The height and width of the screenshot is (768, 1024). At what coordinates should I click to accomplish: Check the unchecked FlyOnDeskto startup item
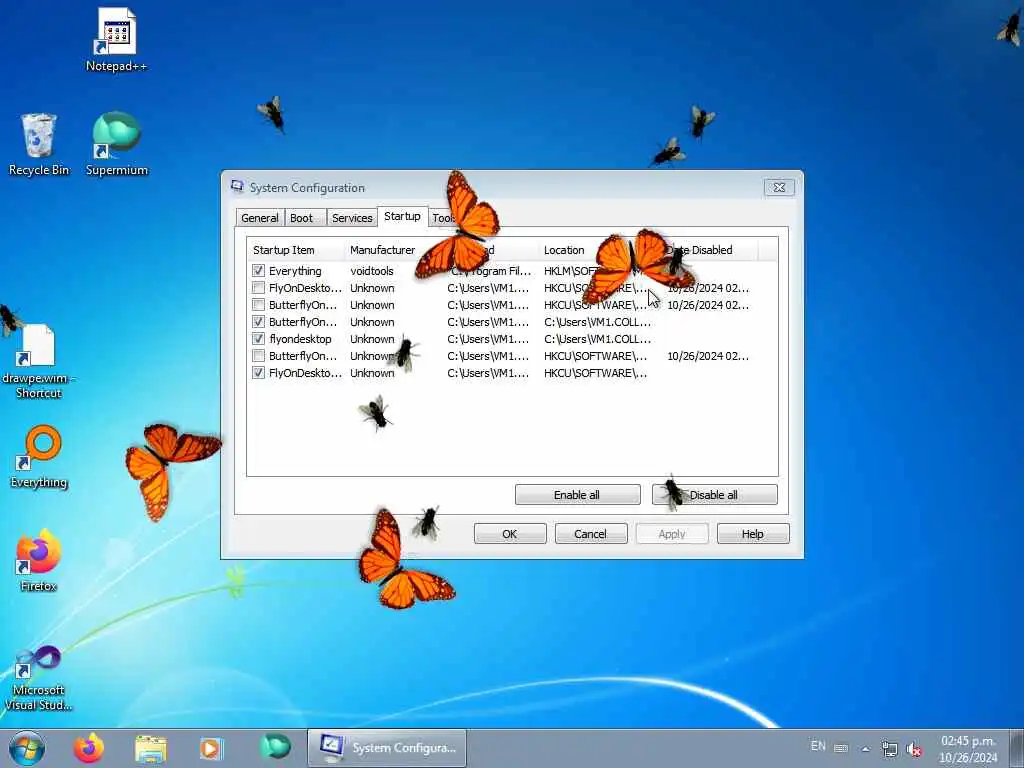[259, 287]
